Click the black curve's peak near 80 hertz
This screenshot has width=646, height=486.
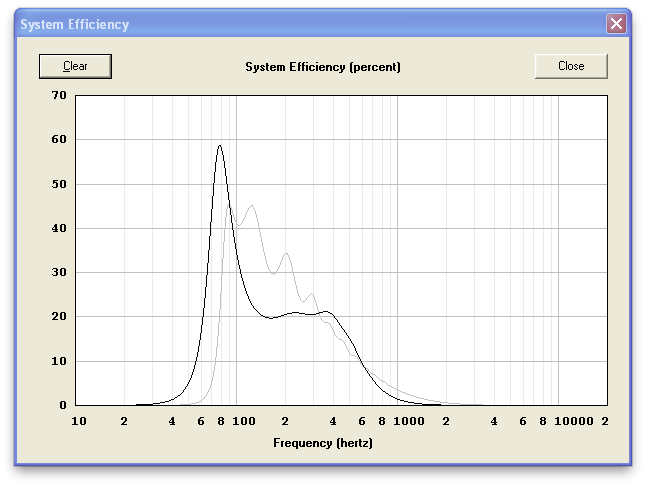(220, 145)
